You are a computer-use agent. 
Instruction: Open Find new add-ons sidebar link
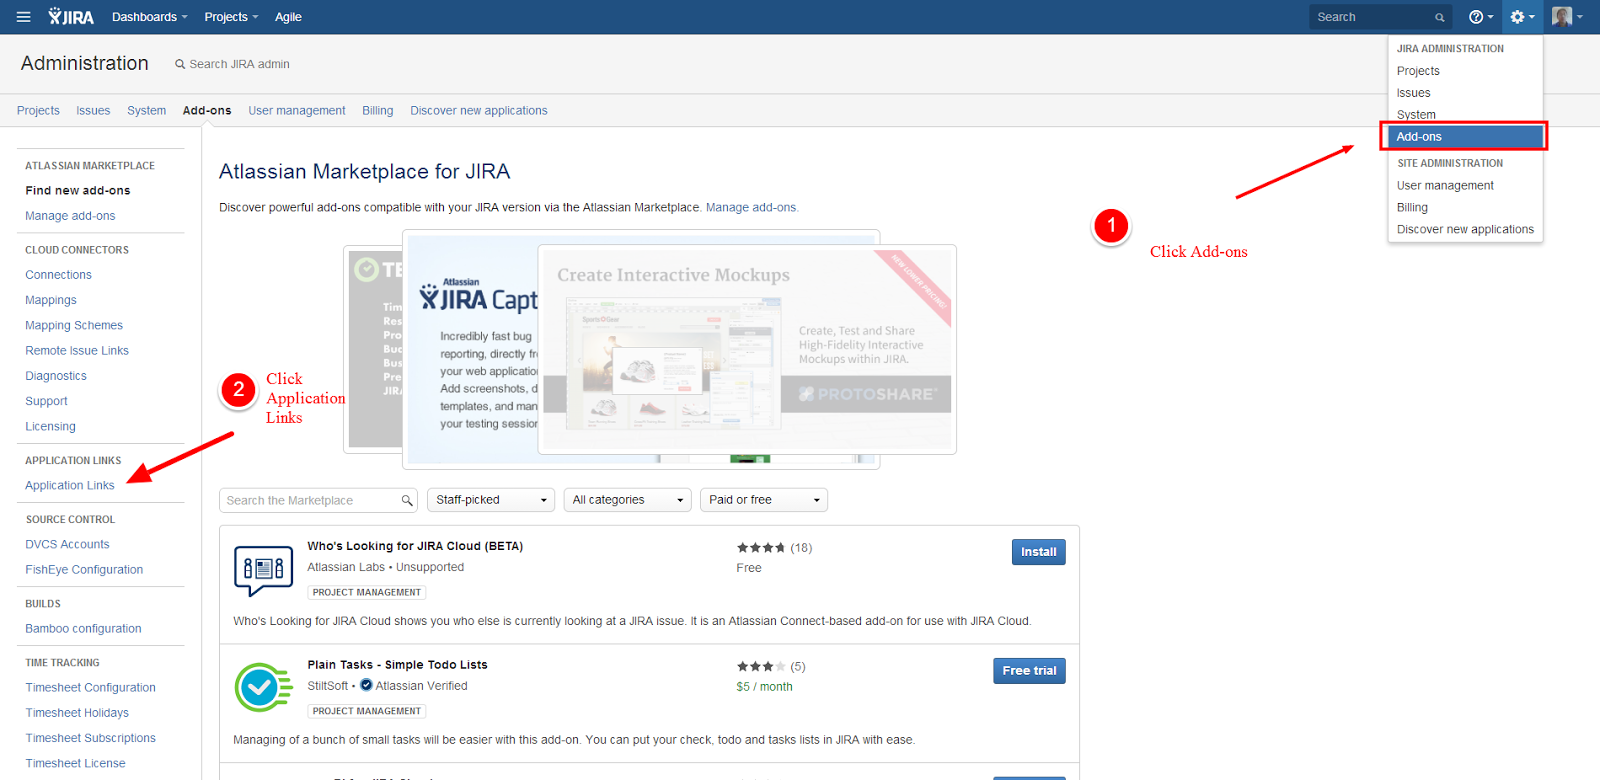[78, 191]
